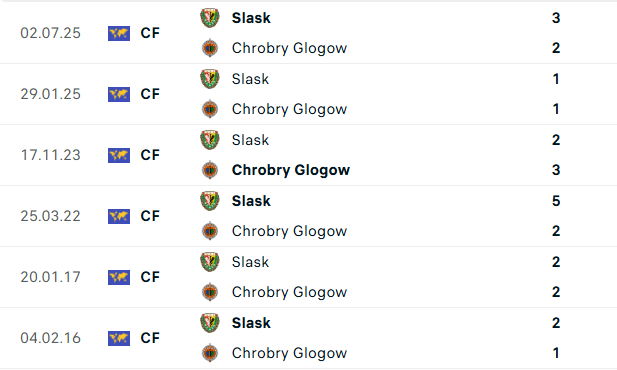Click the Chrobry Glogow crest in the 17.11.23 match
This screenshot has height=370, width=617.
click(210, 170)
